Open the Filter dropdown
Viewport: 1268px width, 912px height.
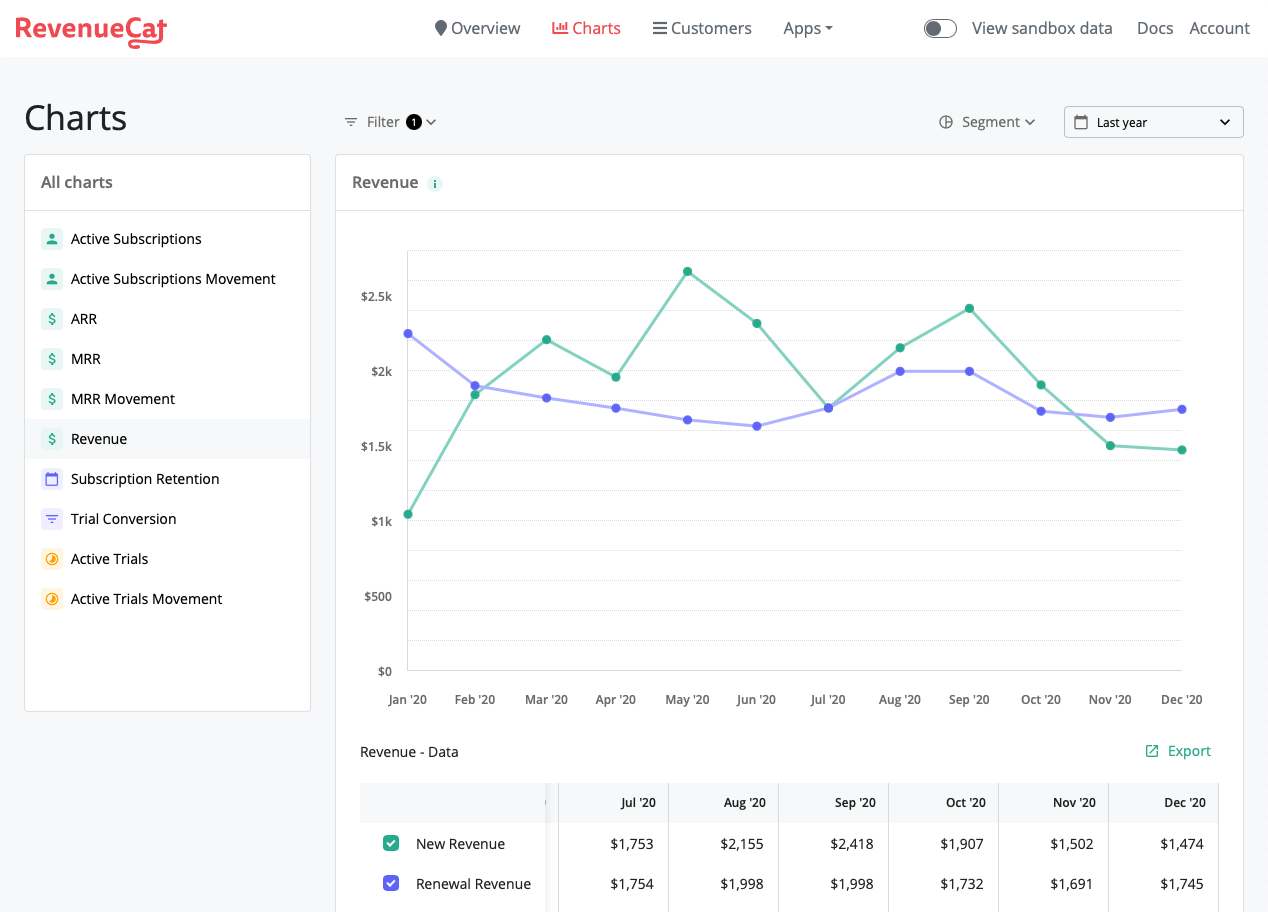click(x=390, y=122)
